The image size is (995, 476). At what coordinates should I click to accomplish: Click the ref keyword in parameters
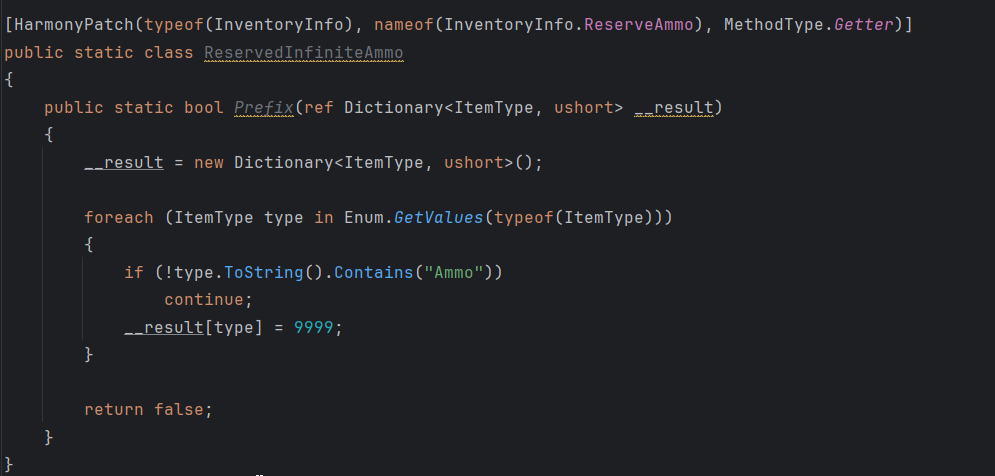(x=319, y=107)
